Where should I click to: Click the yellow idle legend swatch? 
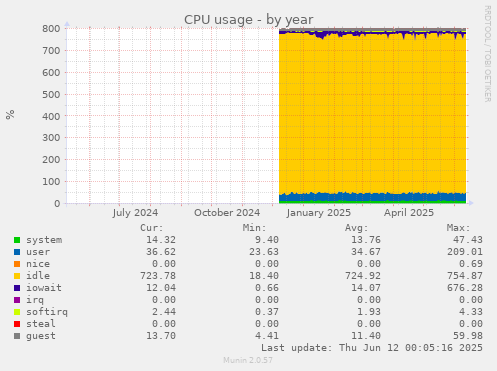click(17, 276)
